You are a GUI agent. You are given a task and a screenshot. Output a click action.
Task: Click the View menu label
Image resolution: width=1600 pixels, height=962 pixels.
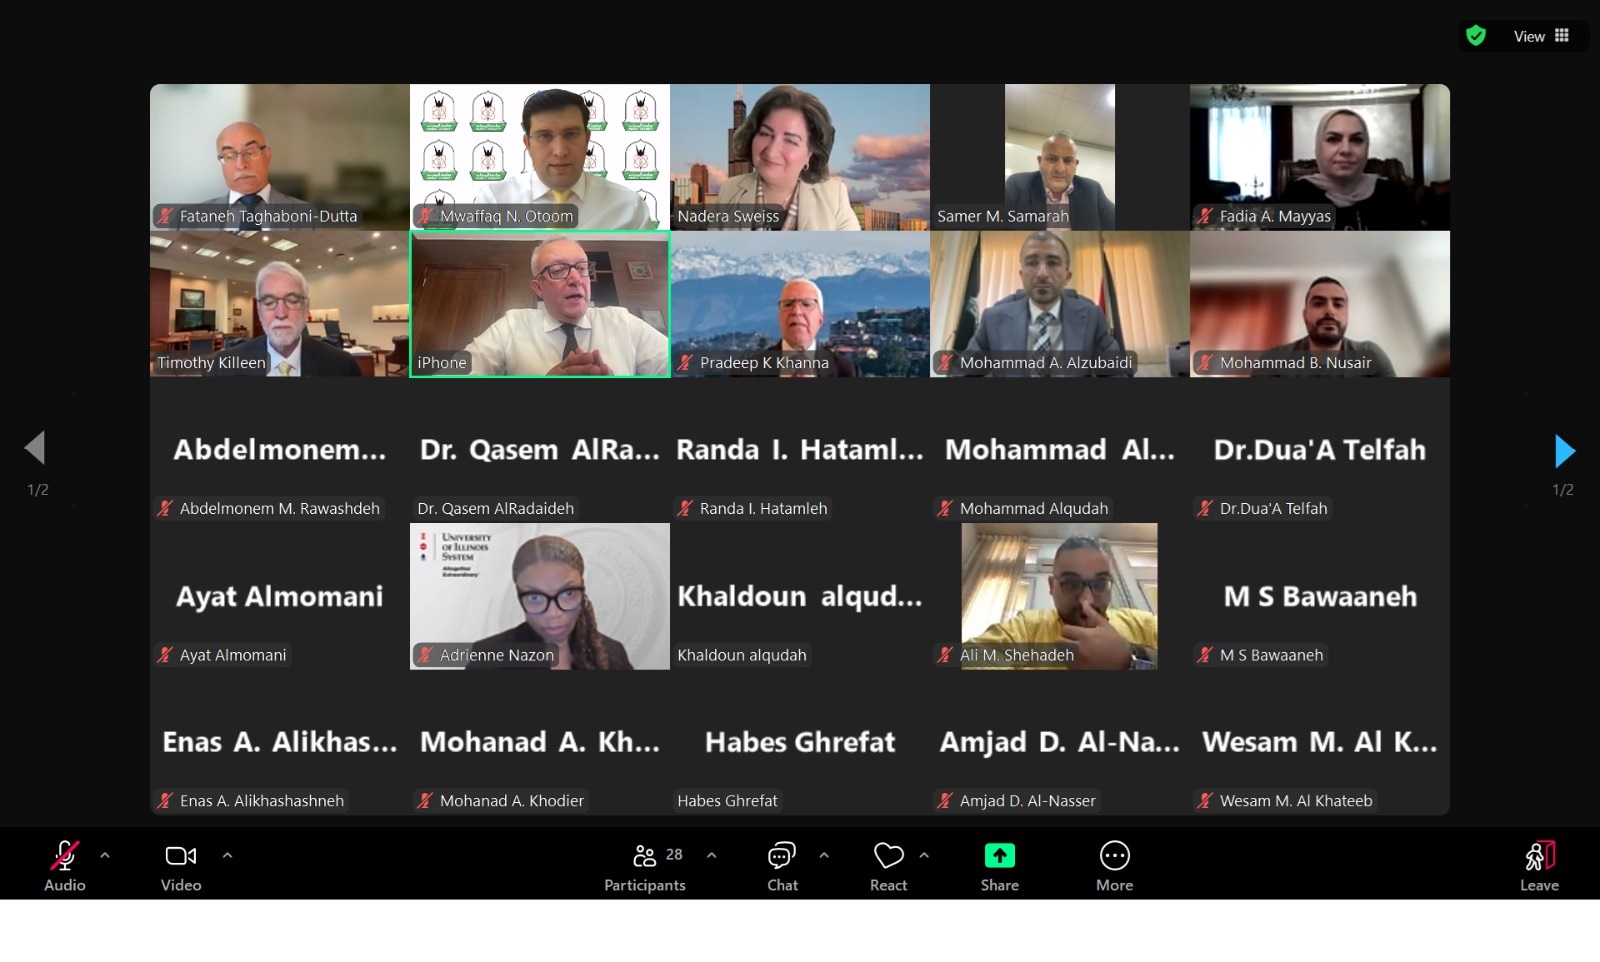pyautogui.click(x=1529, y=36)
